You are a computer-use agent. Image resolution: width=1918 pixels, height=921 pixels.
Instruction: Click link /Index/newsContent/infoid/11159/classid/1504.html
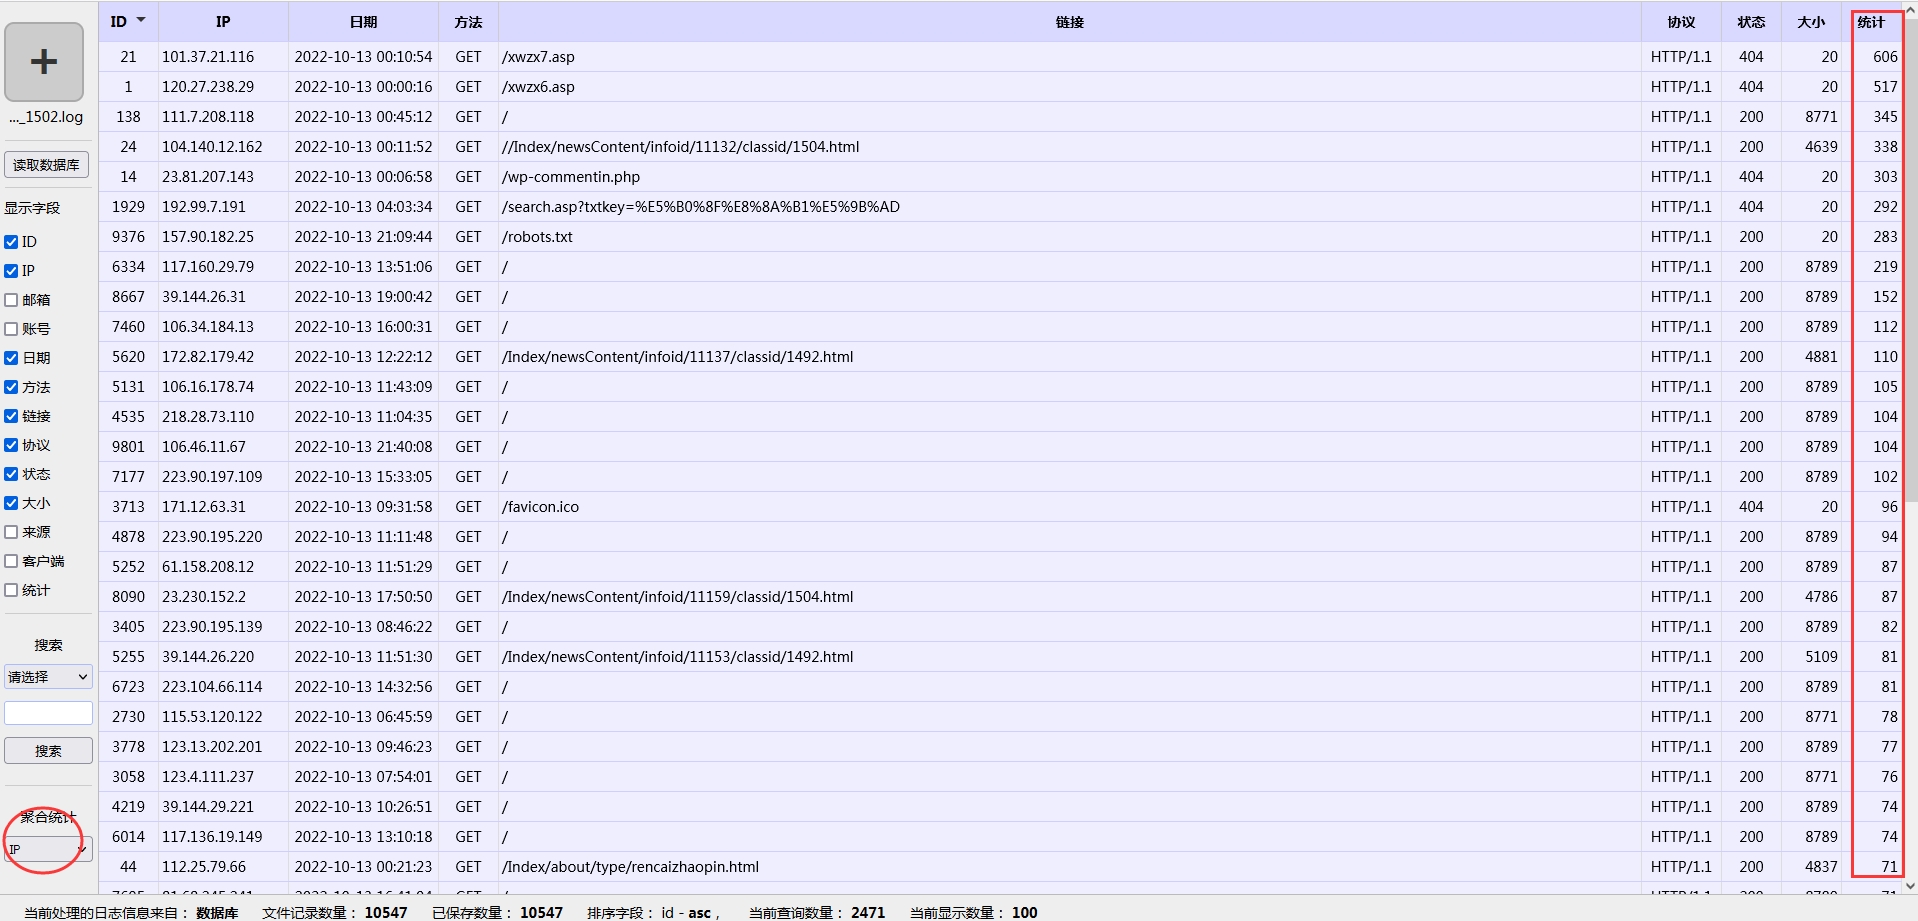point(678,597)
